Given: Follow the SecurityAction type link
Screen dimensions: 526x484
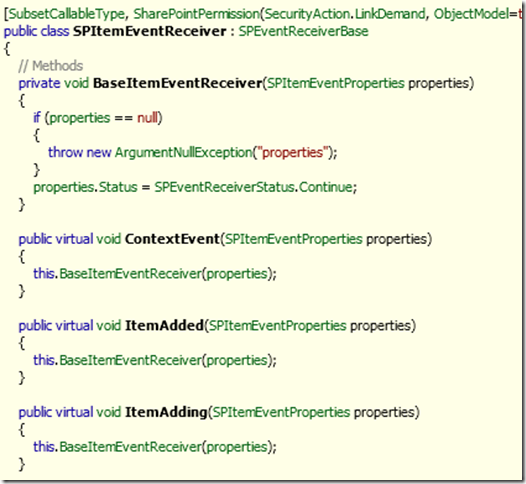Looking at the screenshot, I should point(307,14).
